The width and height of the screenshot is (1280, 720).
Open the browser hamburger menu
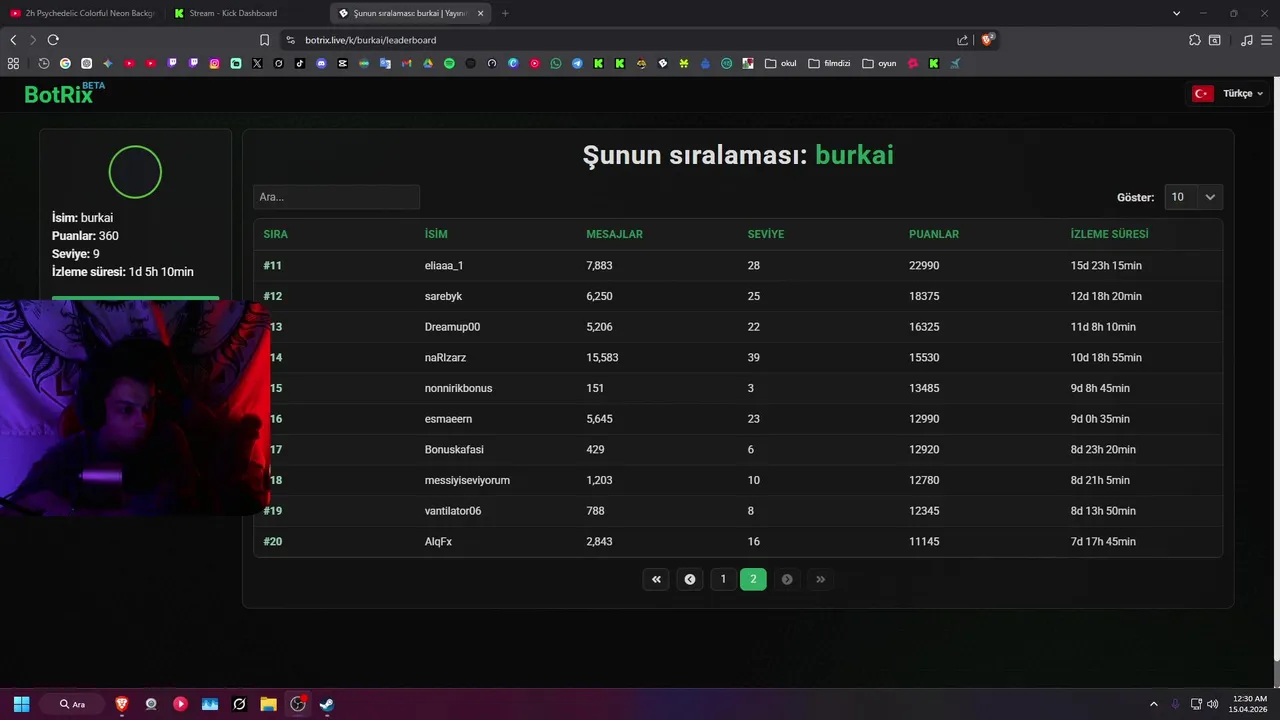(1267, 40)
